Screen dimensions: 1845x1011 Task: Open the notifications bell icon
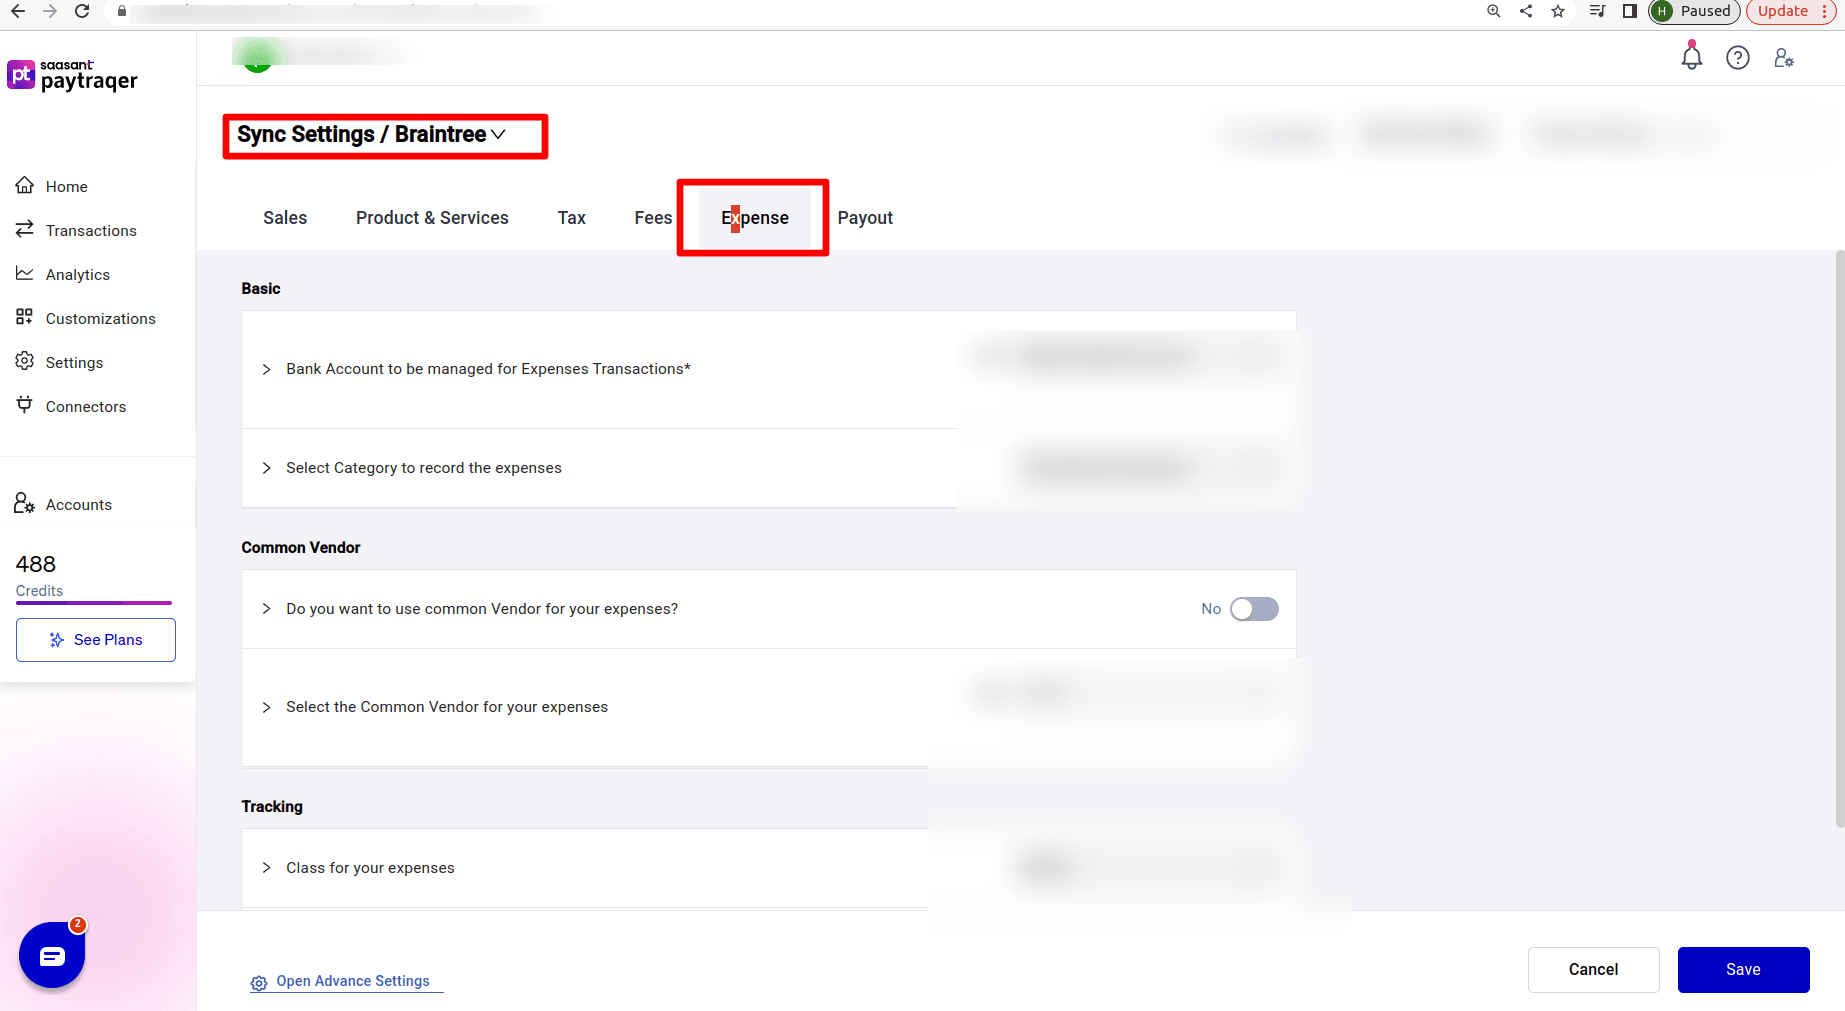tap(1691, 57)
